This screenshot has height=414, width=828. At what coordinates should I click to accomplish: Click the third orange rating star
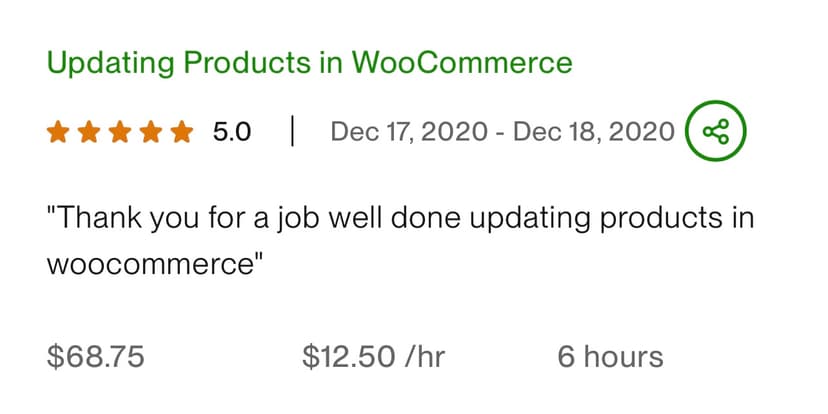point(119,132)
